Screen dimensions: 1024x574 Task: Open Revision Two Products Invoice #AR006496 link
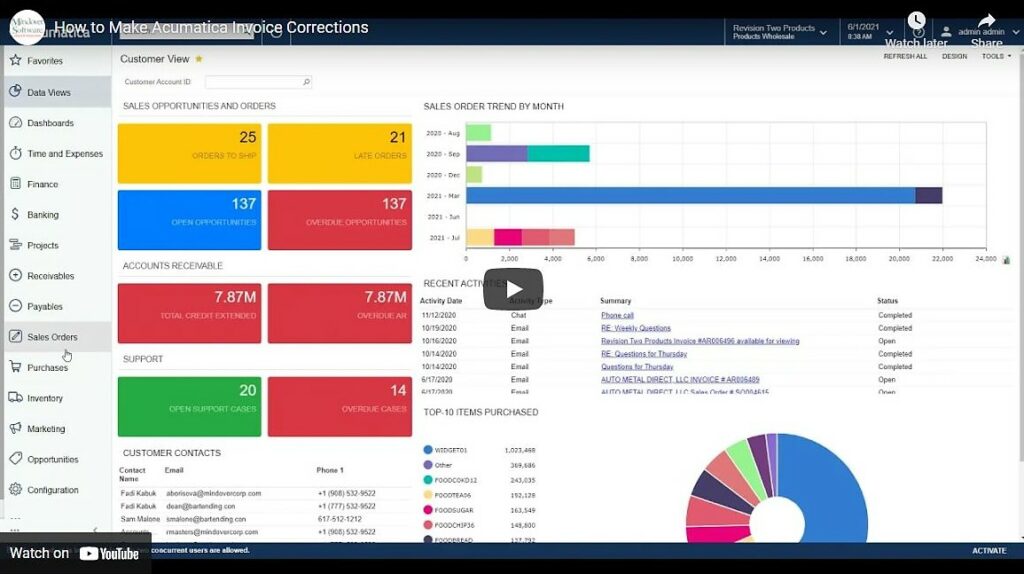(x=700, y=341)
